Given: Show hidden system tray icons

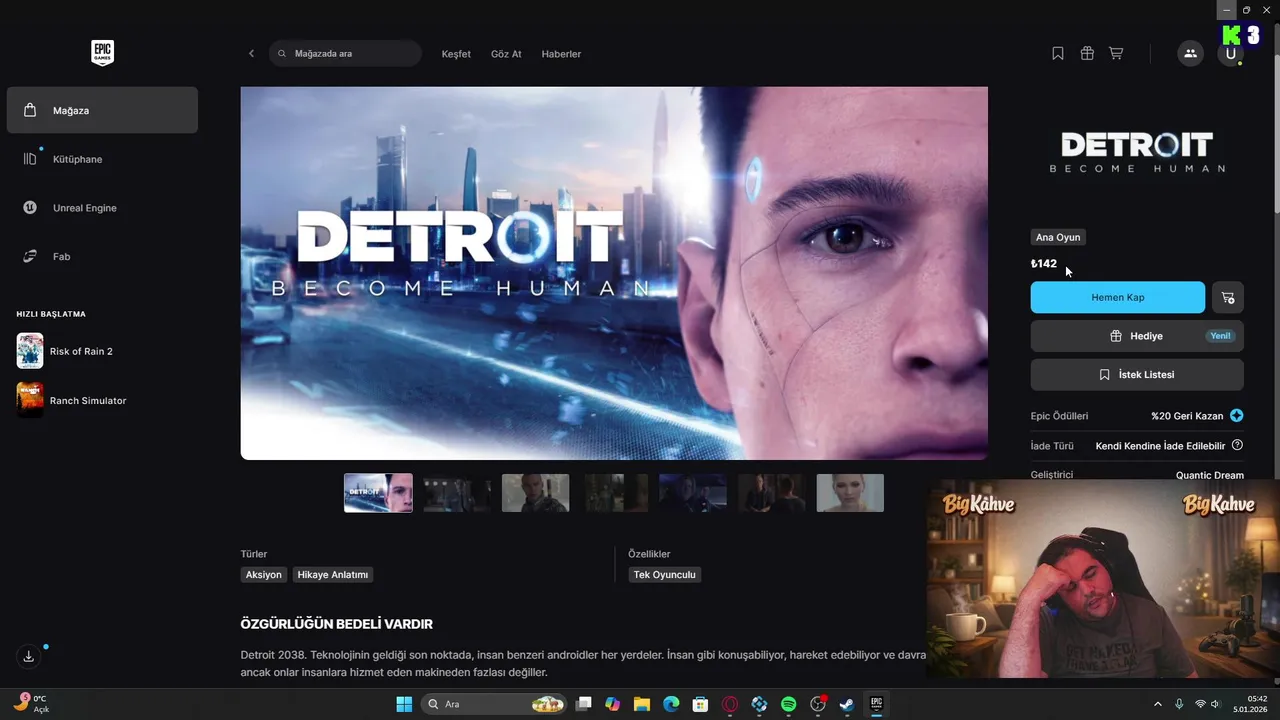Looking at the screenshot, I should pos(1158,704).
